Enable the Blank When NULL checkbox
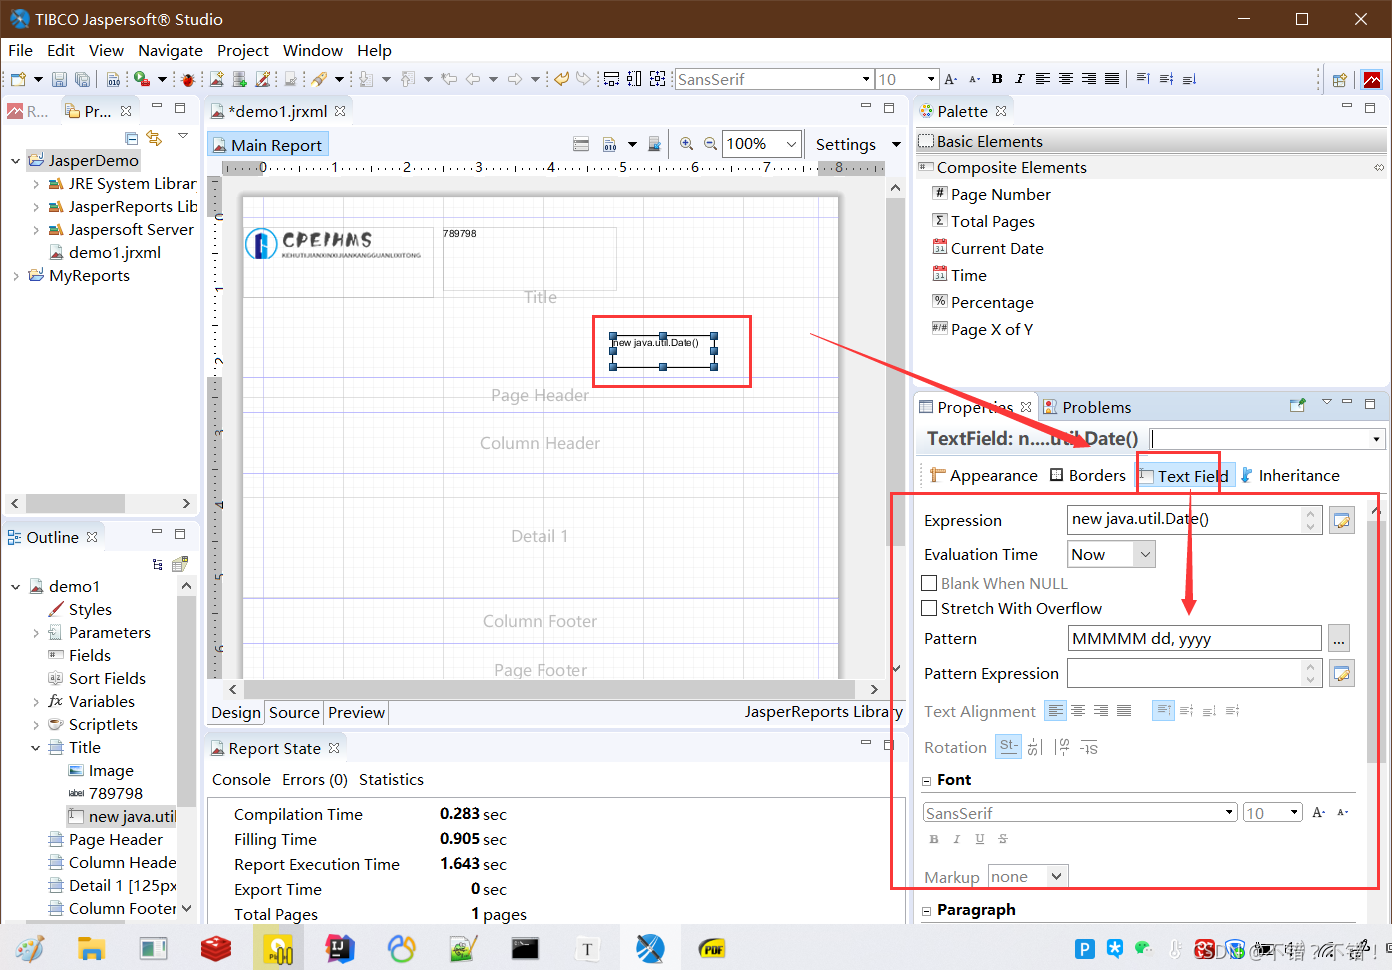Screen dimensions: 1392x970 pyautogui.click(x=929, y=583)
